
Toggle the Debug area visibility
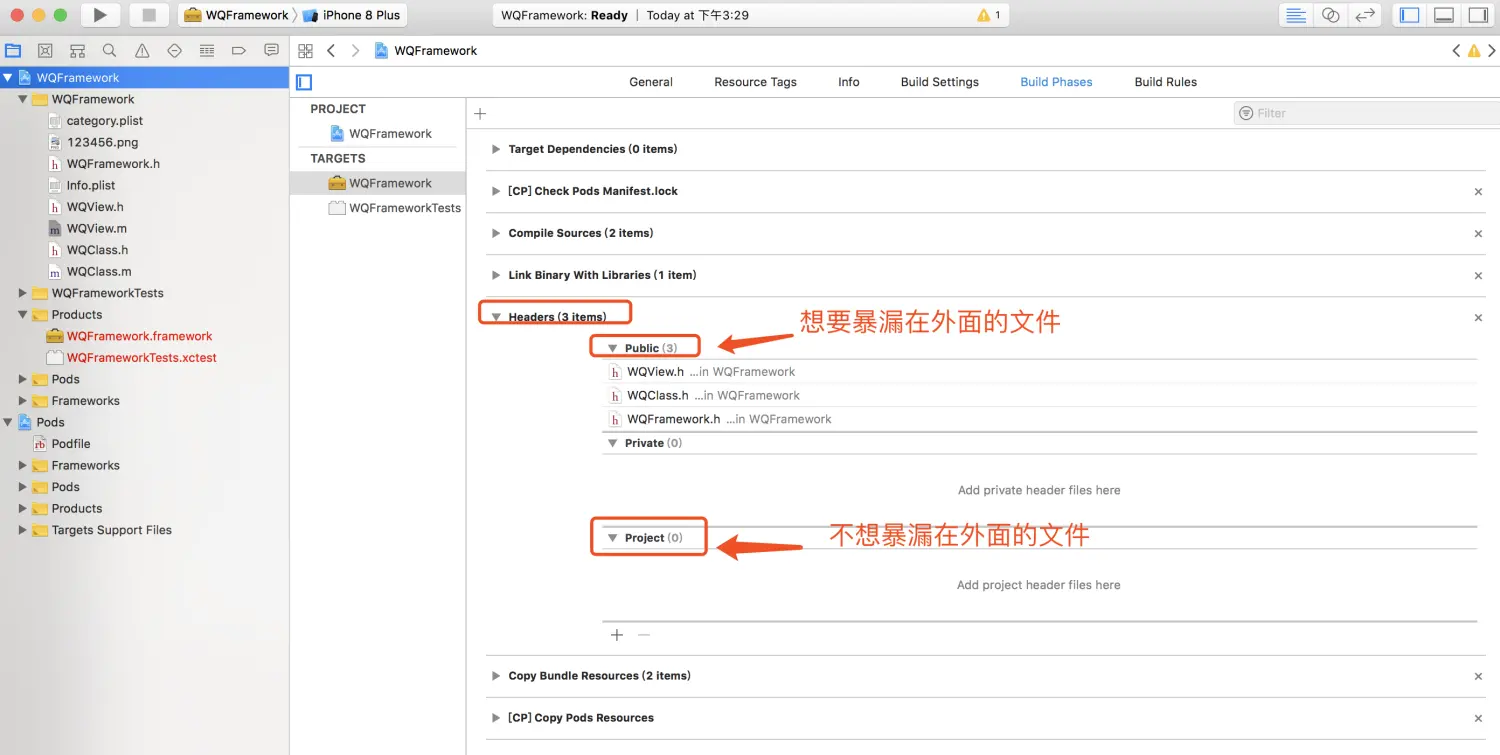(1444, 15)
